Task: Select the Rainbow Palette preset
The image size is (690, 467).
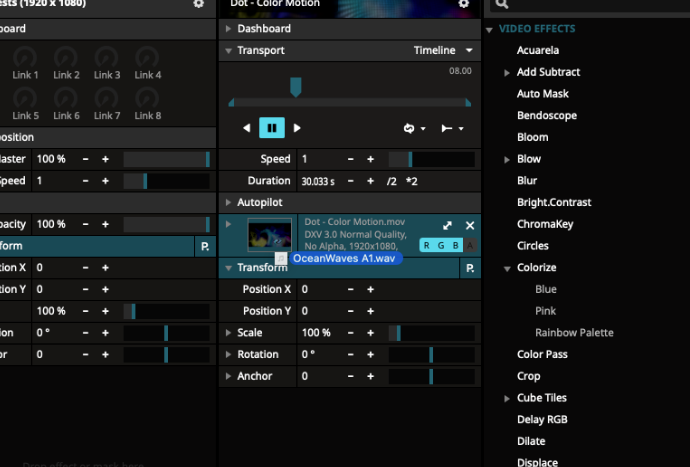Action: [574, 332]
